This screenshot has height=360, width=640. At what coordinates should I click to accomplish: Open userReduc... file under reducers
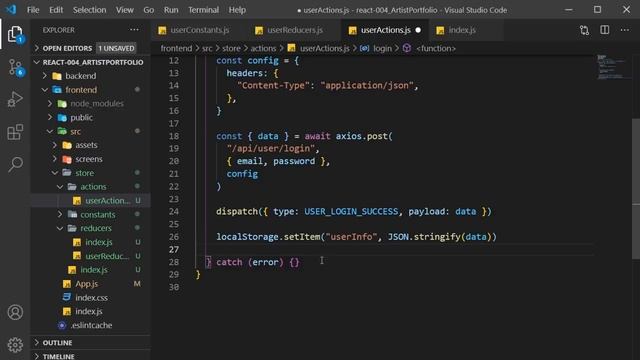(91, 256)
